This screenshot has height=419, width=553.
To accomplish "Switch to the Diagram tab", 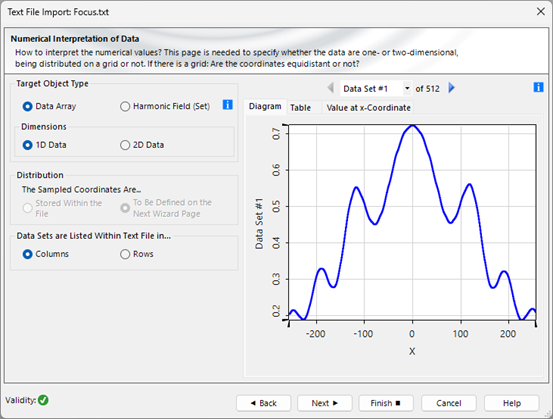I will point(265,107).
